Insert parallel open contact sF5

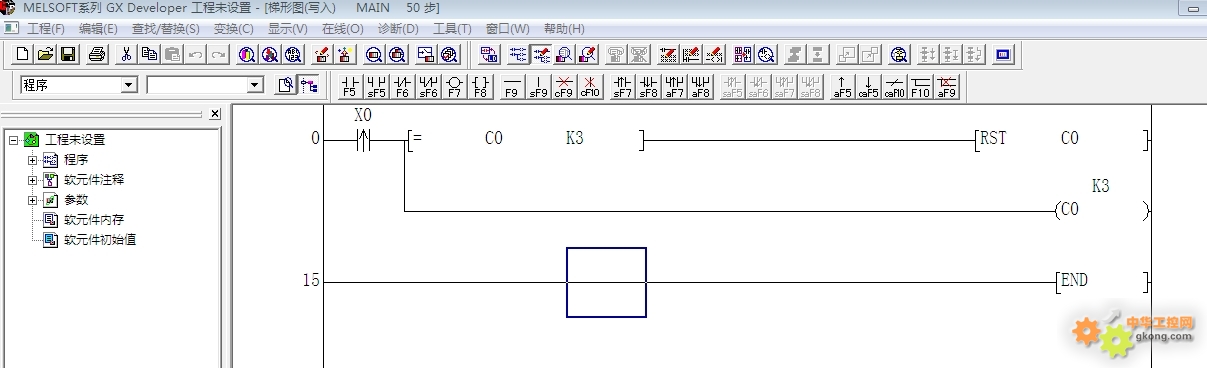[376, 86]
